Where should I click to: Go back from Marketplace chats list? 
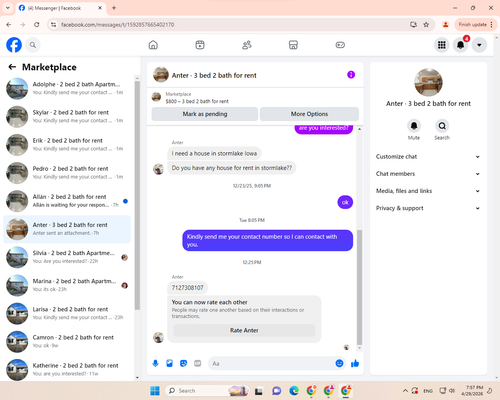pyautogui.click(x=12, y=67)
